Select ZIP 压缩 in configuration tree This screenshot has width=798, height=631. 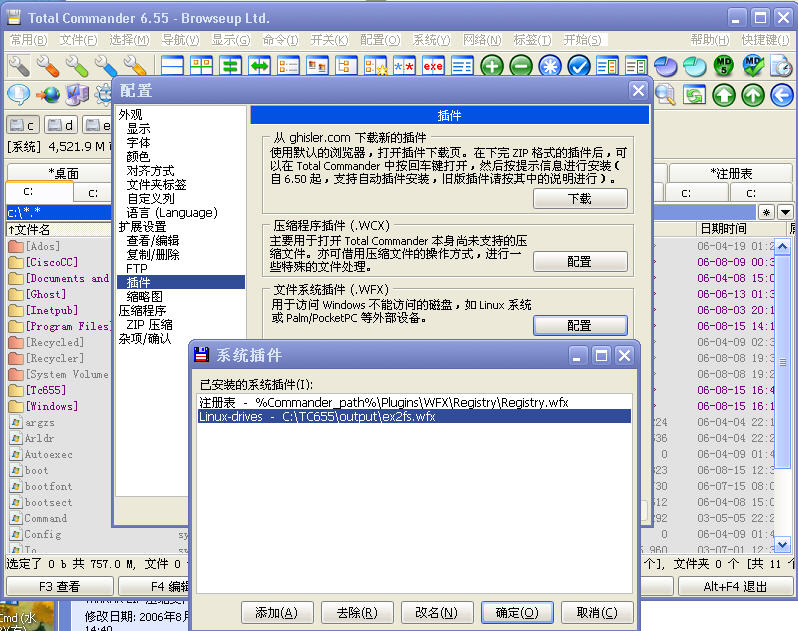point(150,325)
